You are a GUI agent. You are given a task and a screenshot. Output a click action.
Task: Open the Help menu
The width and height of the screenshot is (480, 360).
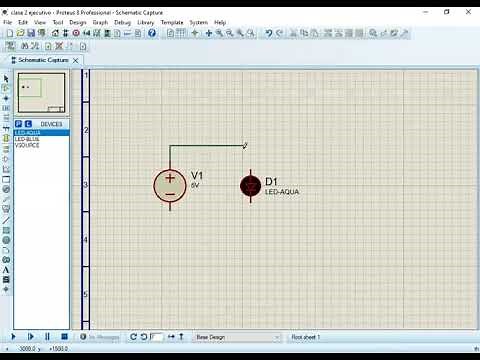click(220, 22)
